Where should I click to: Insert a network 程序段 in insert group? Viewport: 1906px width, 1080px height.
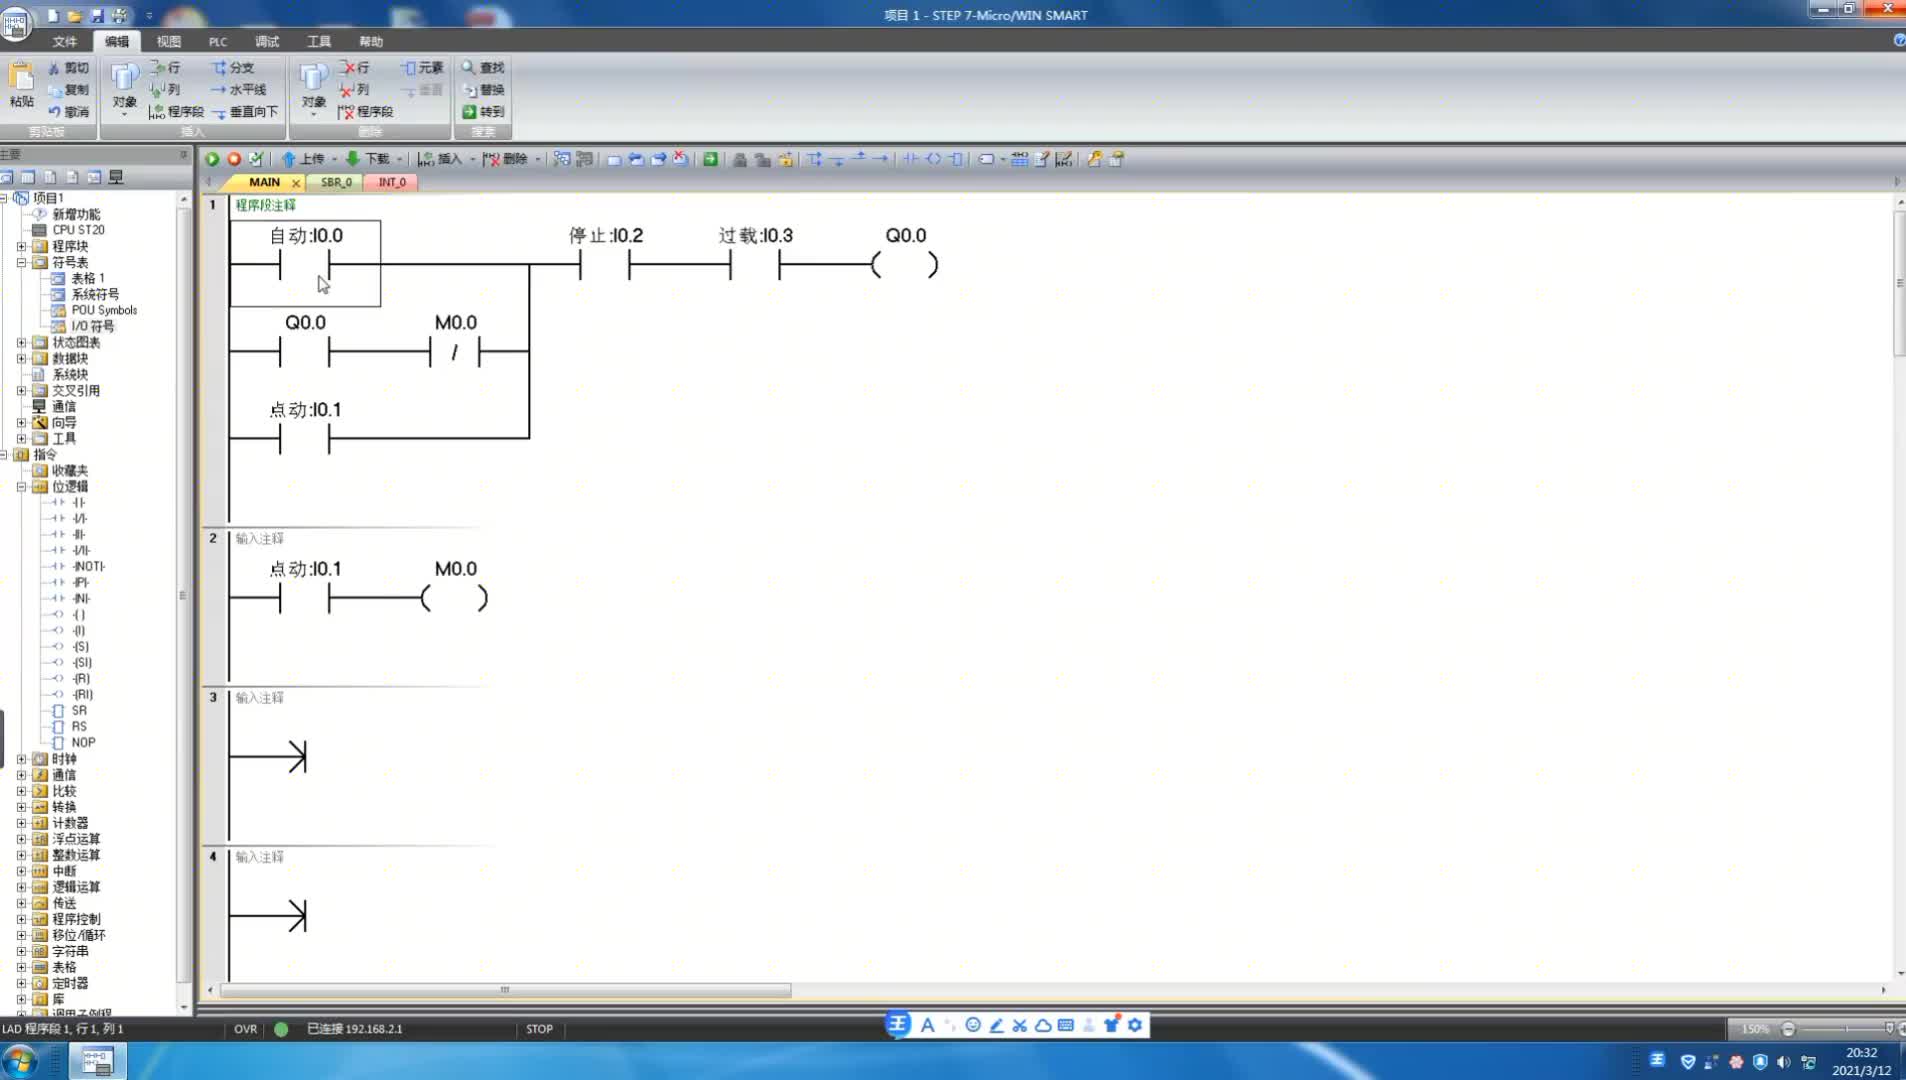click(176, 112)
